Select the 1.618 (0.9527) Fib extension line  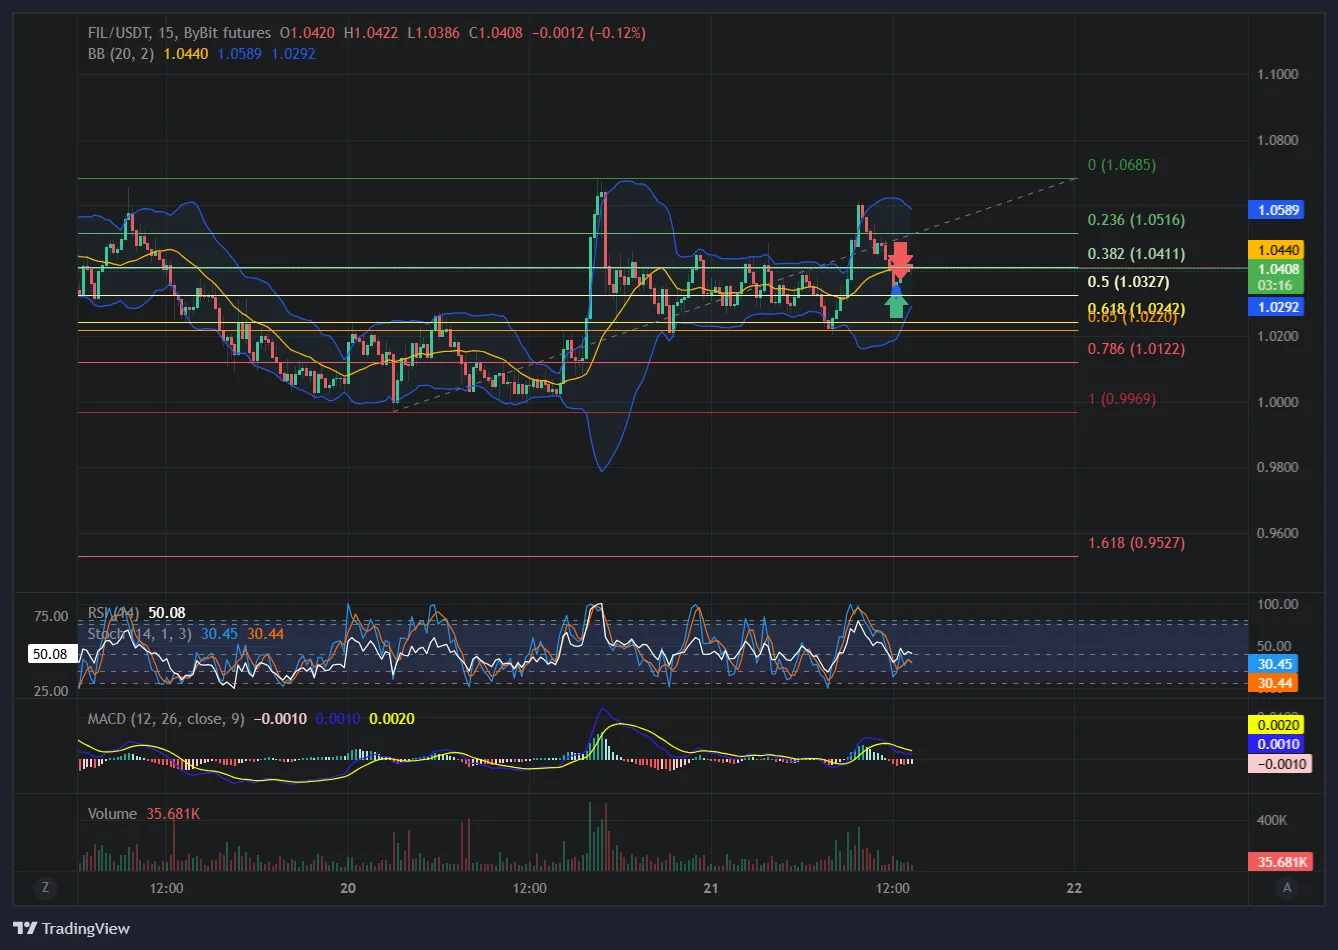pos(578,556)
